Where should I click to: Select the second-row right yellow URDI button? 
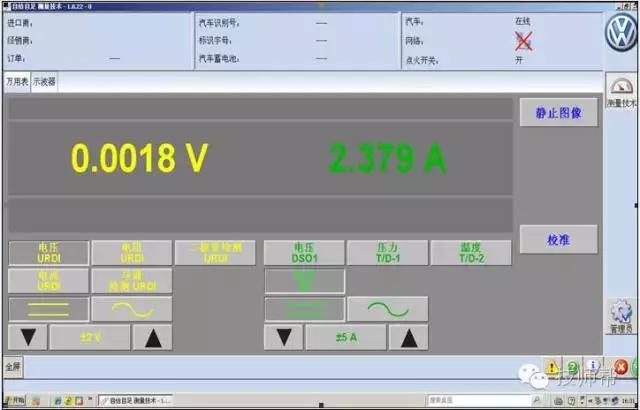pos(132,281)
